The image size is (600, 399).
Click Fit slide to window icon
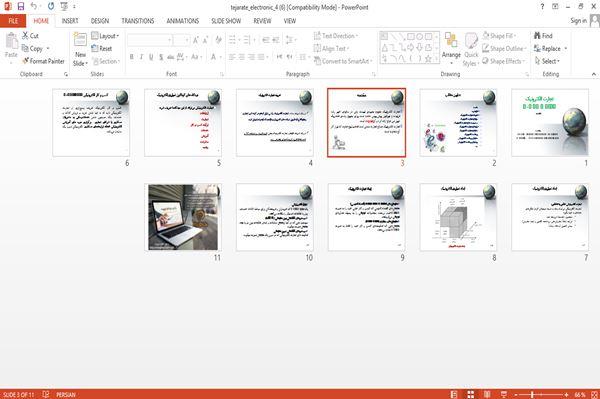point(594,394)
